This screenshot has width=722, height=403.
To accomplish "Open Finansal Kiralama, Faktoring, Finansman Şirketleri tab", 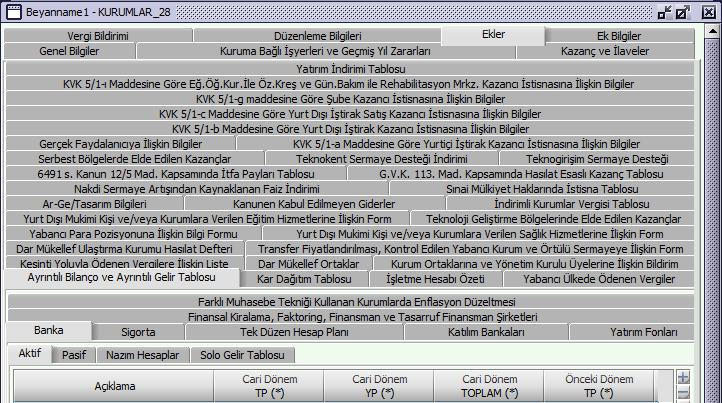I will coord(351,317).
